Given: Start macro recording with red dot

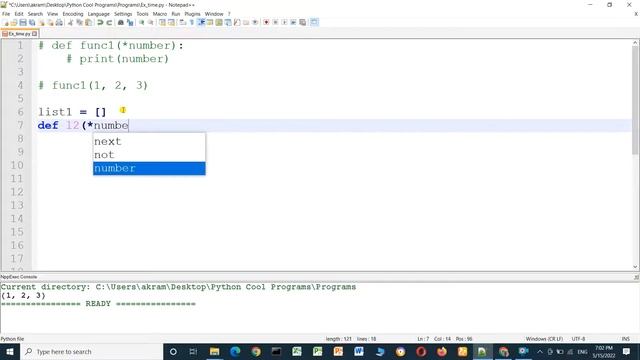Looking at the screenshot, I should pyautogui.click(x=266, y=22).
